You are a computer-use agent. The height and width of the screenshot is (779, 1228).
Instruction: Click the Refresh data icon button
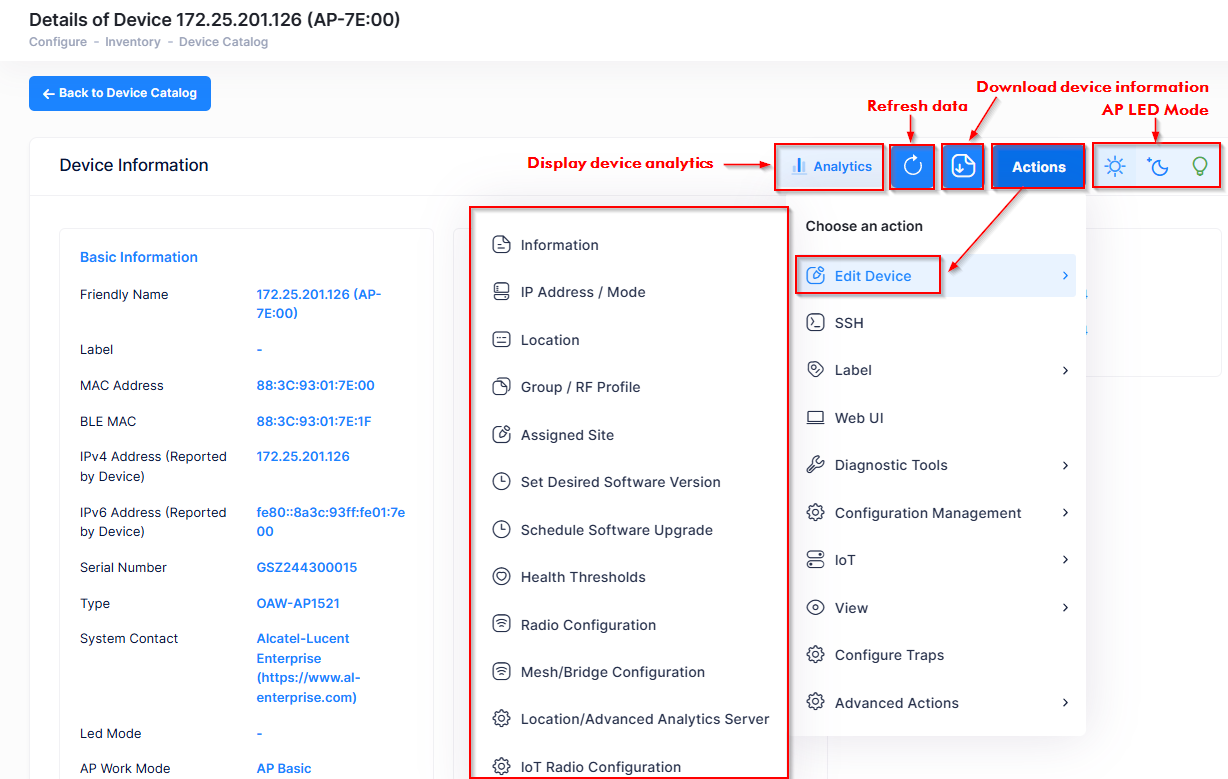point(913,166)
